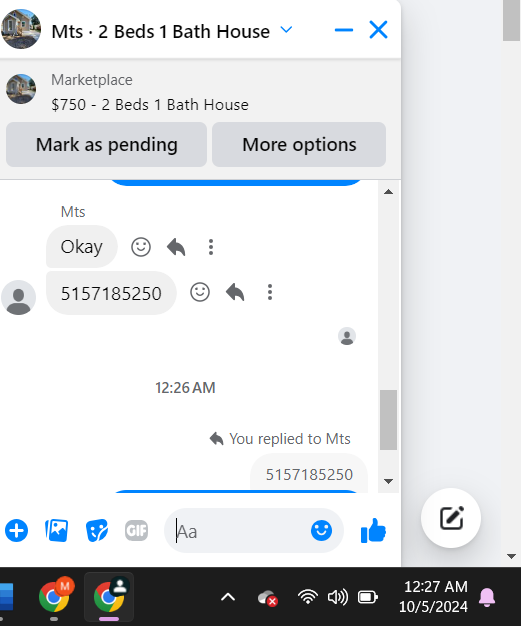Click chat scroll down arrow
521x626 pixels.
point(388,481)
